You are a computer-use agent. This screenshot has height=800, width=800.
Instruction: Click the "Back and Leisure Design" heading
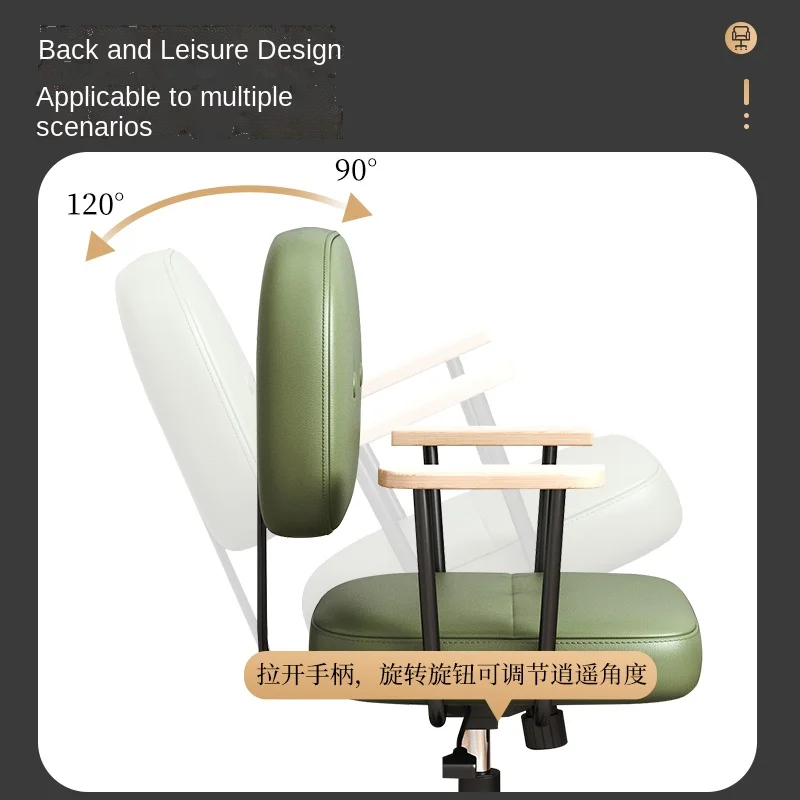pos(190,50)
